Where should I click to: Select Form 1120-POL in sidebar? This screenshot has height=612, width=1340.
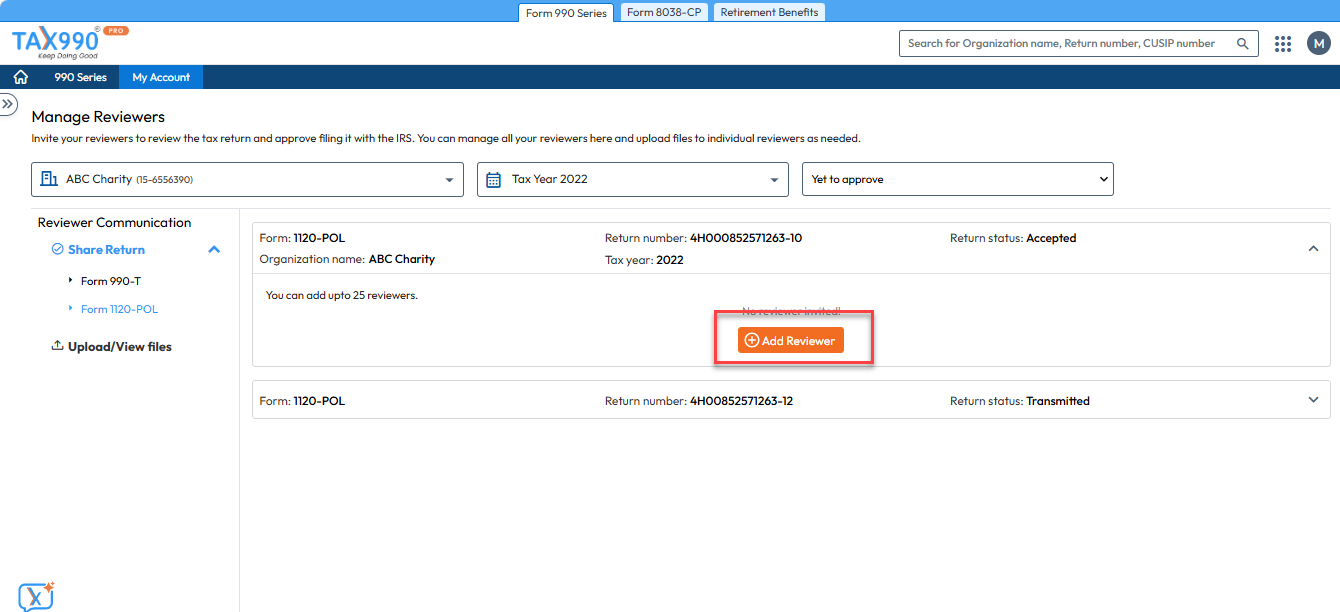point(119,309)
